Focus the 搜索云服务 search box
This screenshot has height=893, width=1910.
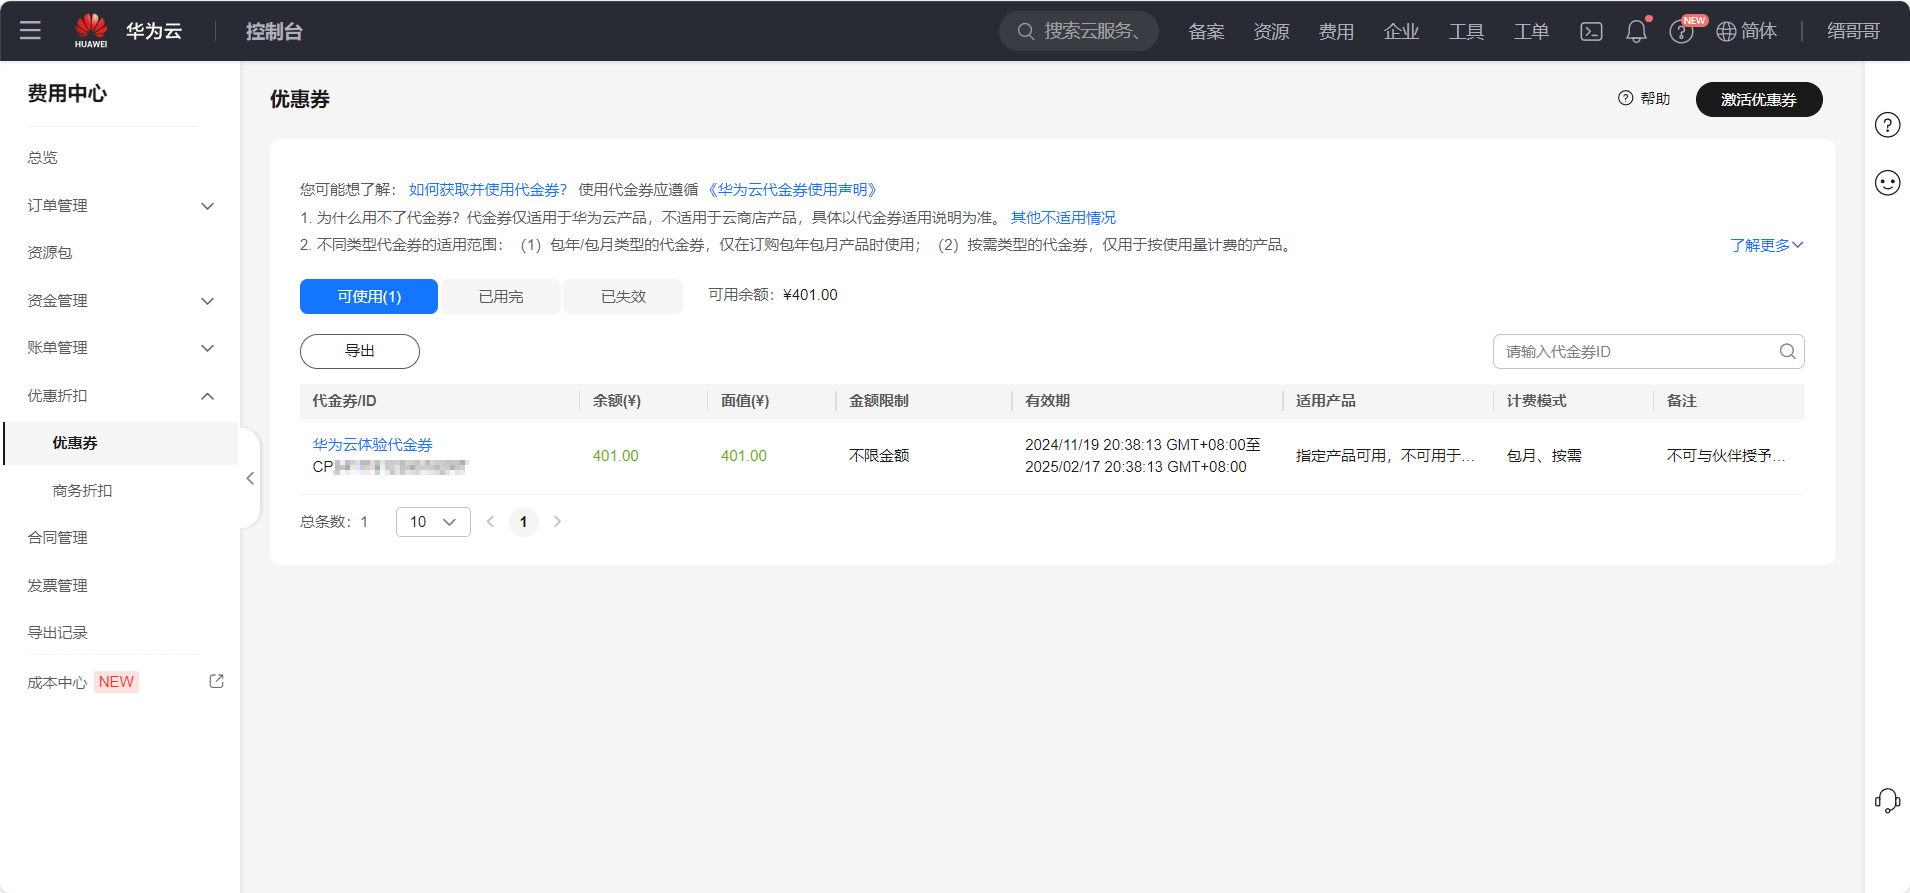pos(1079,31)
